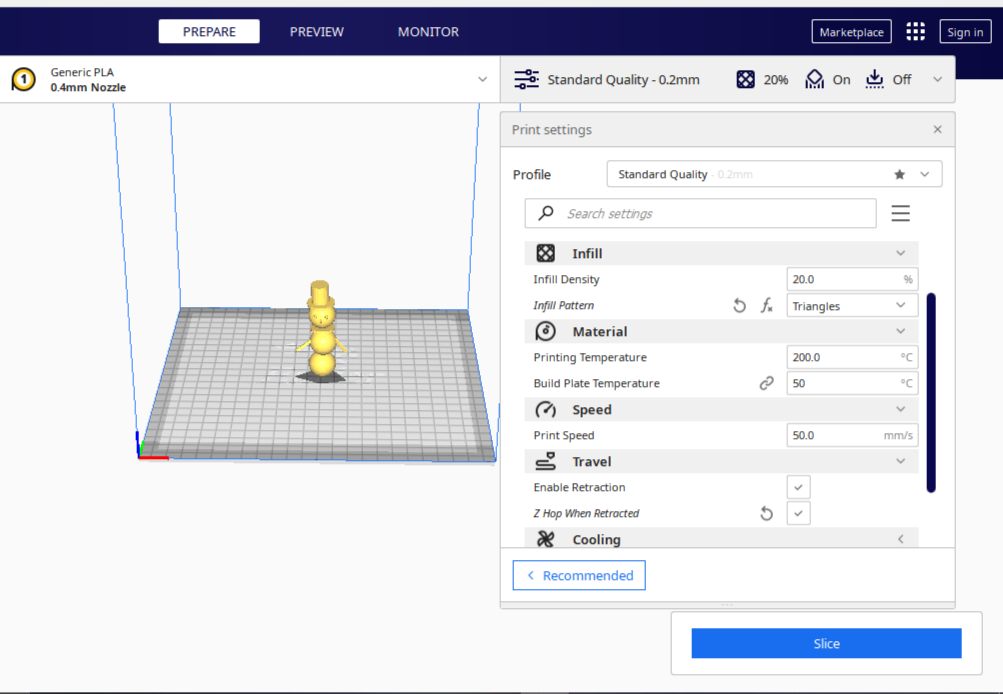Viewport: 1003px width, 694px height.
Task: Click the extruder 1 number icon
Action: click(24, 79)
